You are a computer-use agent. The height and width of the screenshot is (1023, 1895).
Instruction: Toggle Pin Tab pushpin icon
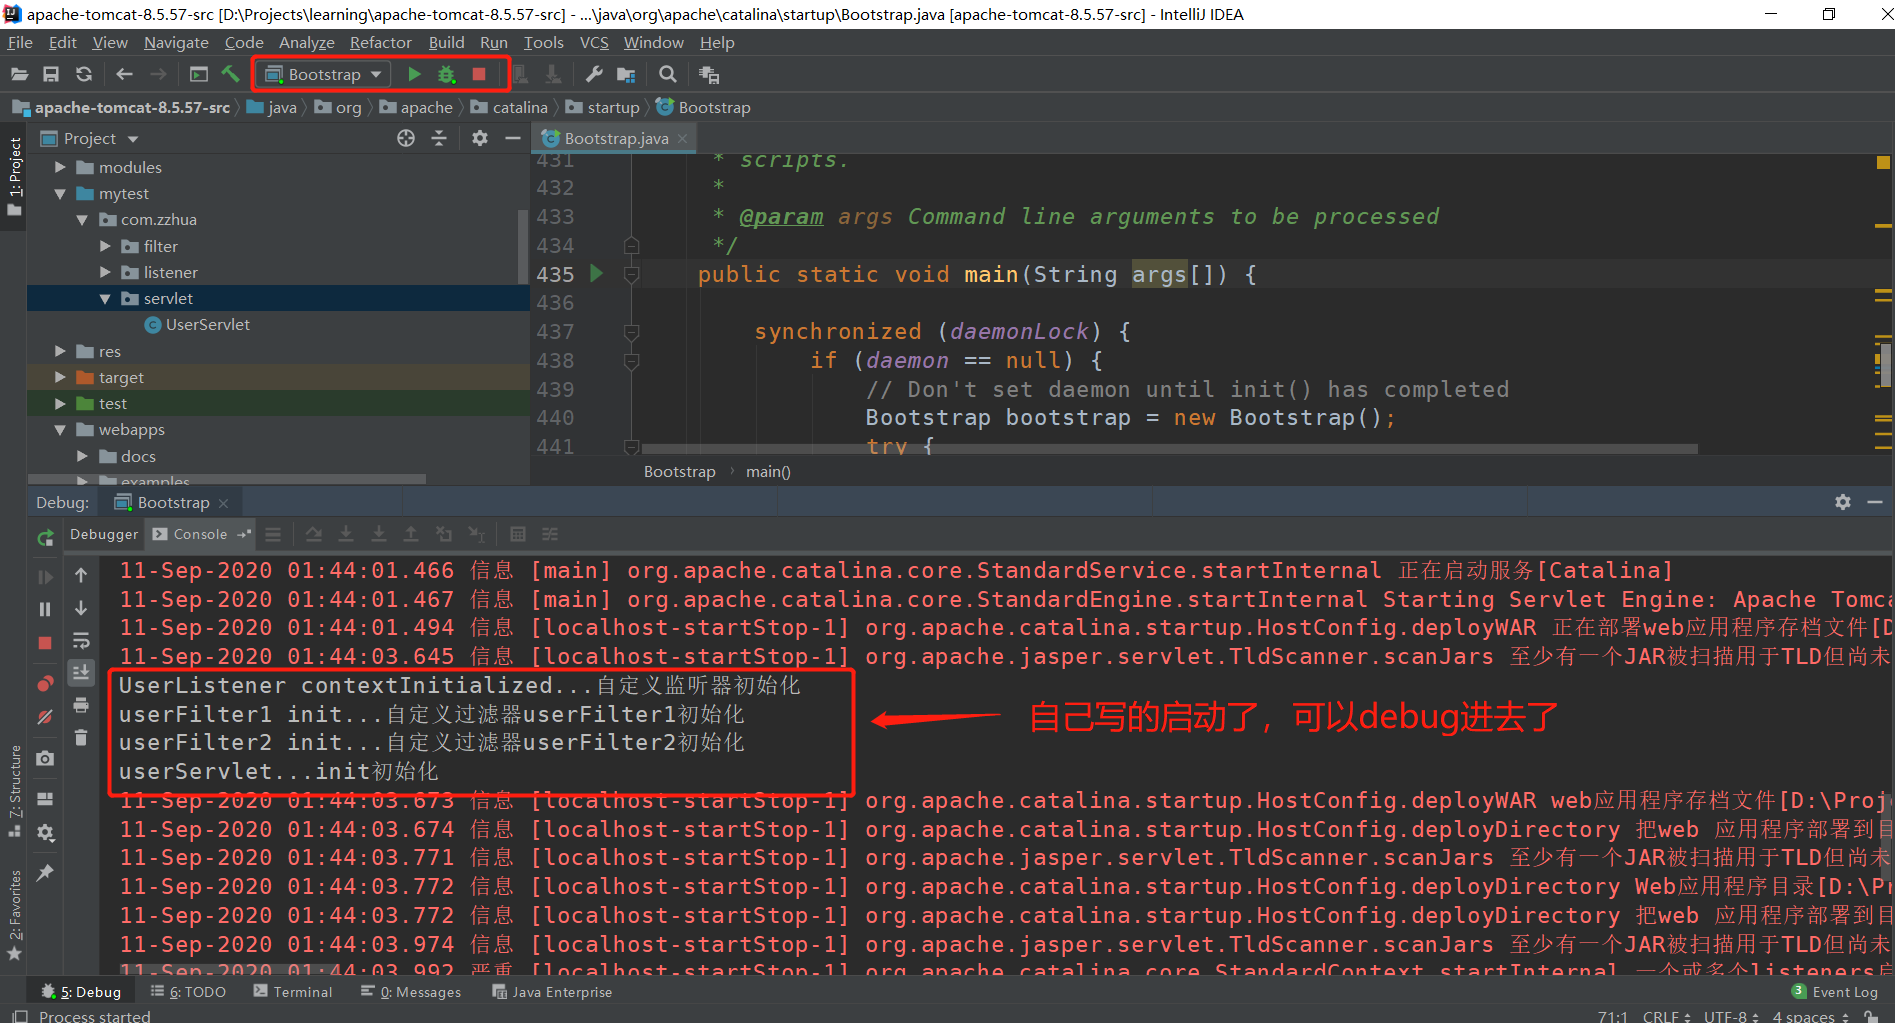coord(45,873)
